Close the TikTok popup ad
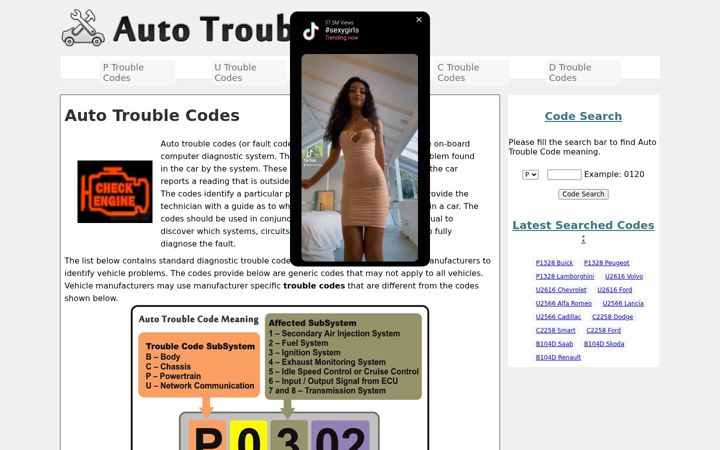Image resolution: width=720 pixels, height=450 pixels. (x=419, y=20)
